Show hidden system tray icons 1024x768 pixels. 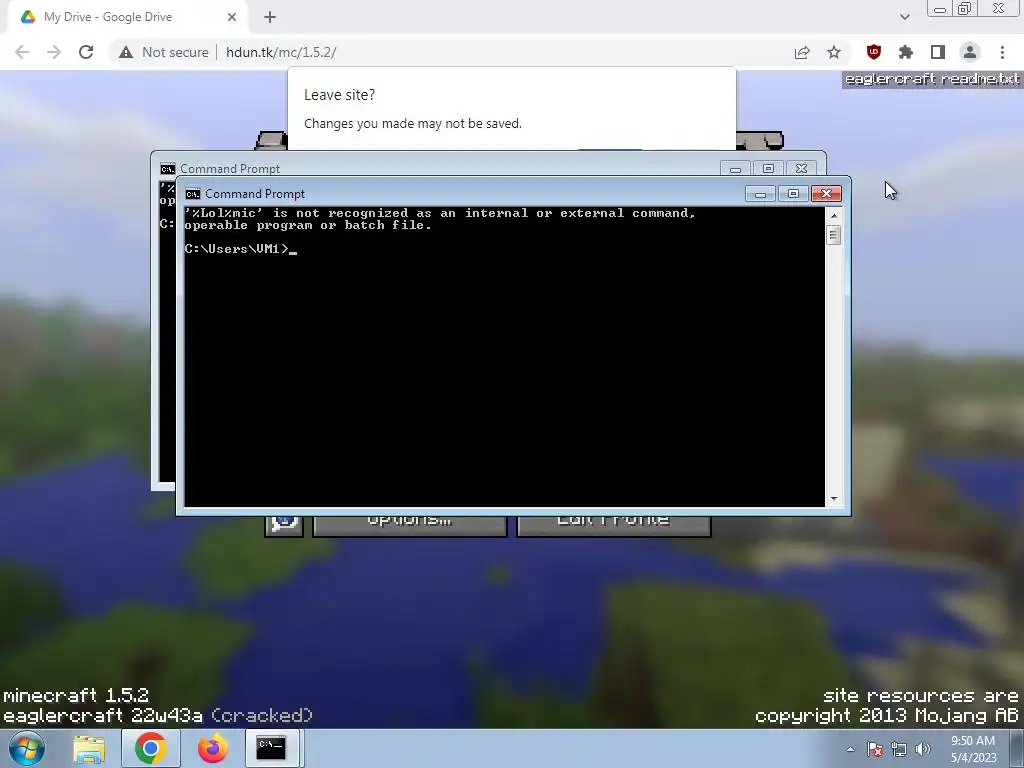[x=850, y=749]
